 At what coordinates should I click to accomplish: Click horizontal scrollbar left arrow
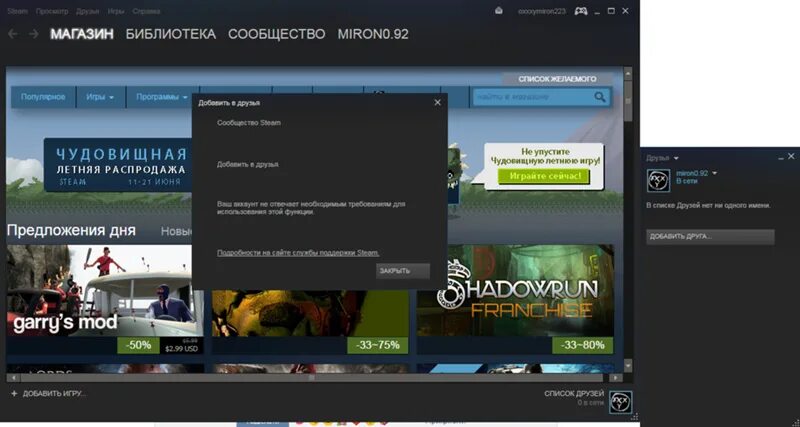click(13, 378)
